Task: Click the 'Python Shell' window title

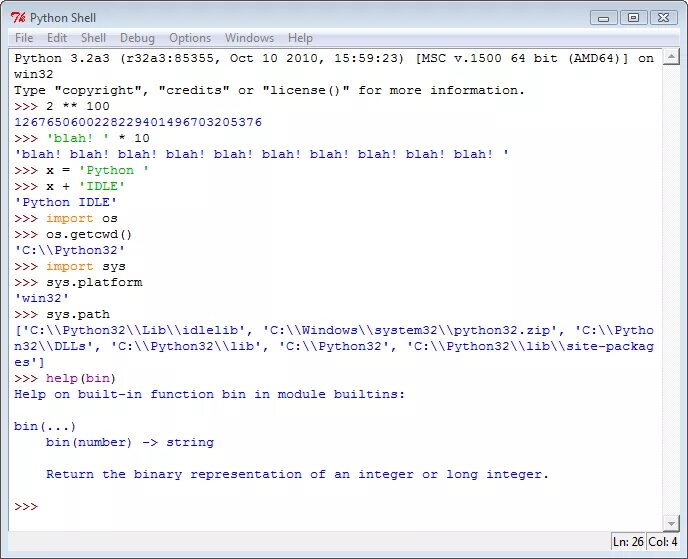Action: (63, 18)
